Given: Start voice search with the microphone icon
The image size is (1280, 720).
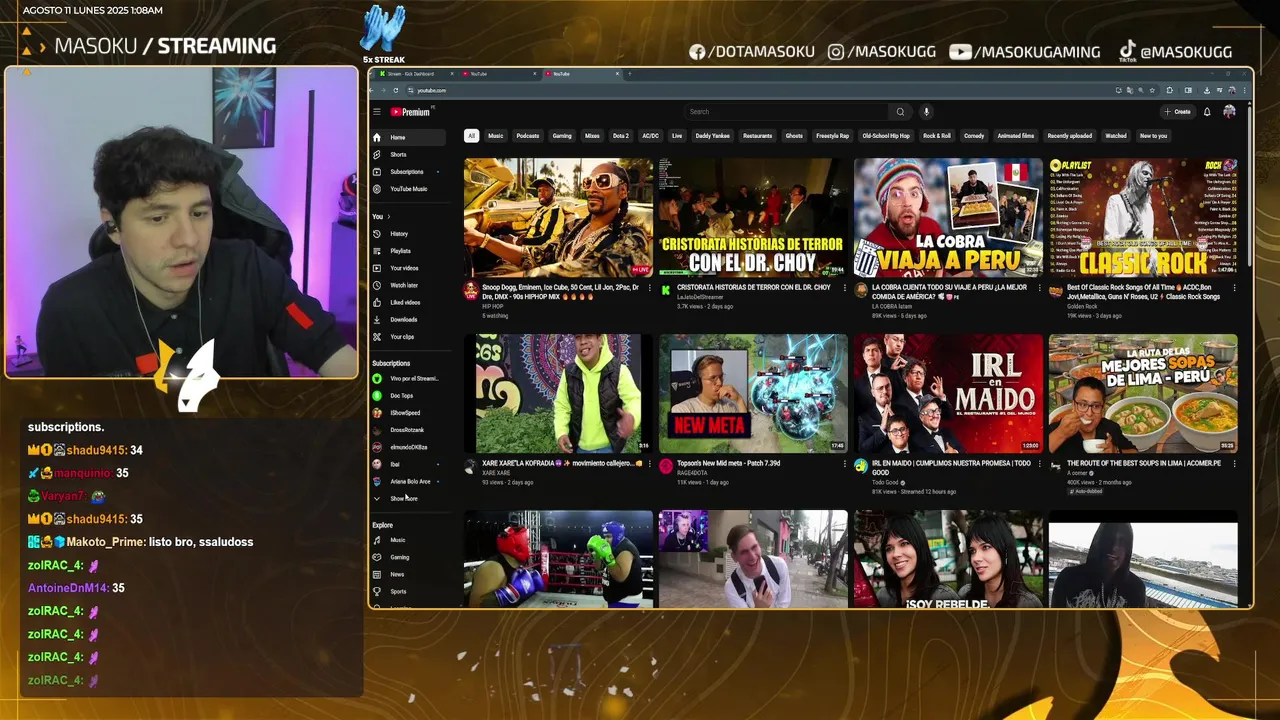Looking at the screenshot, I should click(926, 112).
